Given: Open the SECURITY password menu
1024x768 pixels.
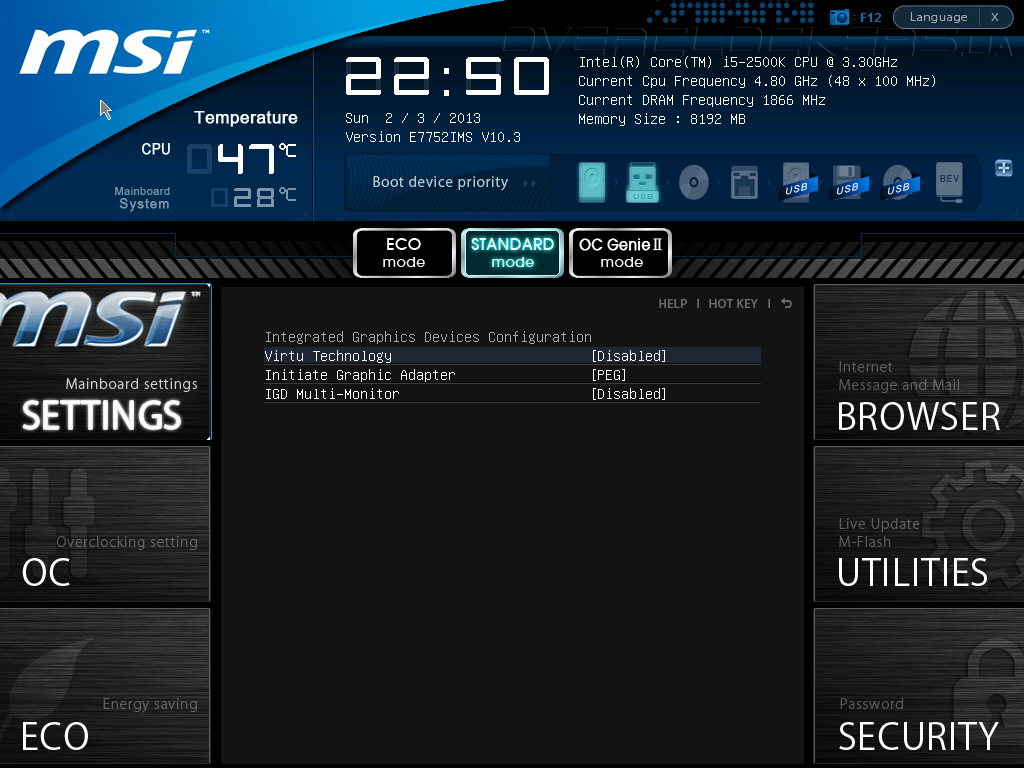Looking at the screenshot, I should coord(919,686).
